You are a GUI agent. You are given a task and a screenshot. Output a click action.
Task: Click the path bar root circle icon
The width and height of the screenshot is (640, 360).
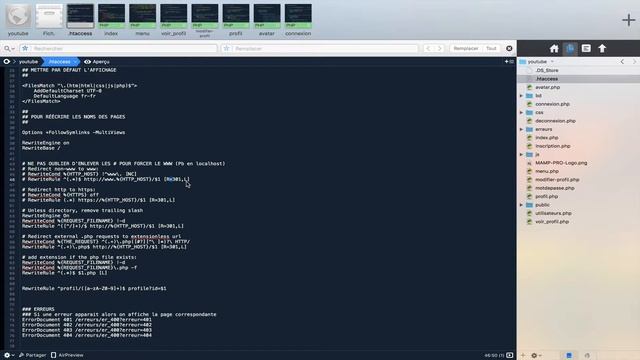(x=7, y=62)
